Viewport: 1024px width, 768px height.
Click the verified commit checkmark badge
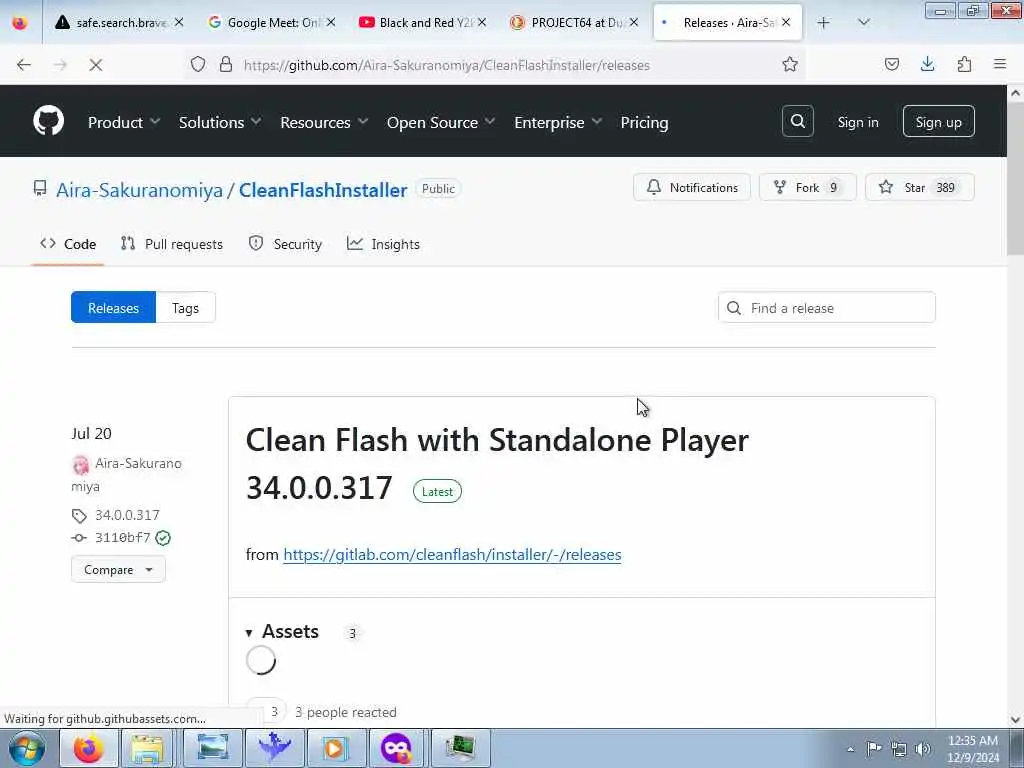163,538
